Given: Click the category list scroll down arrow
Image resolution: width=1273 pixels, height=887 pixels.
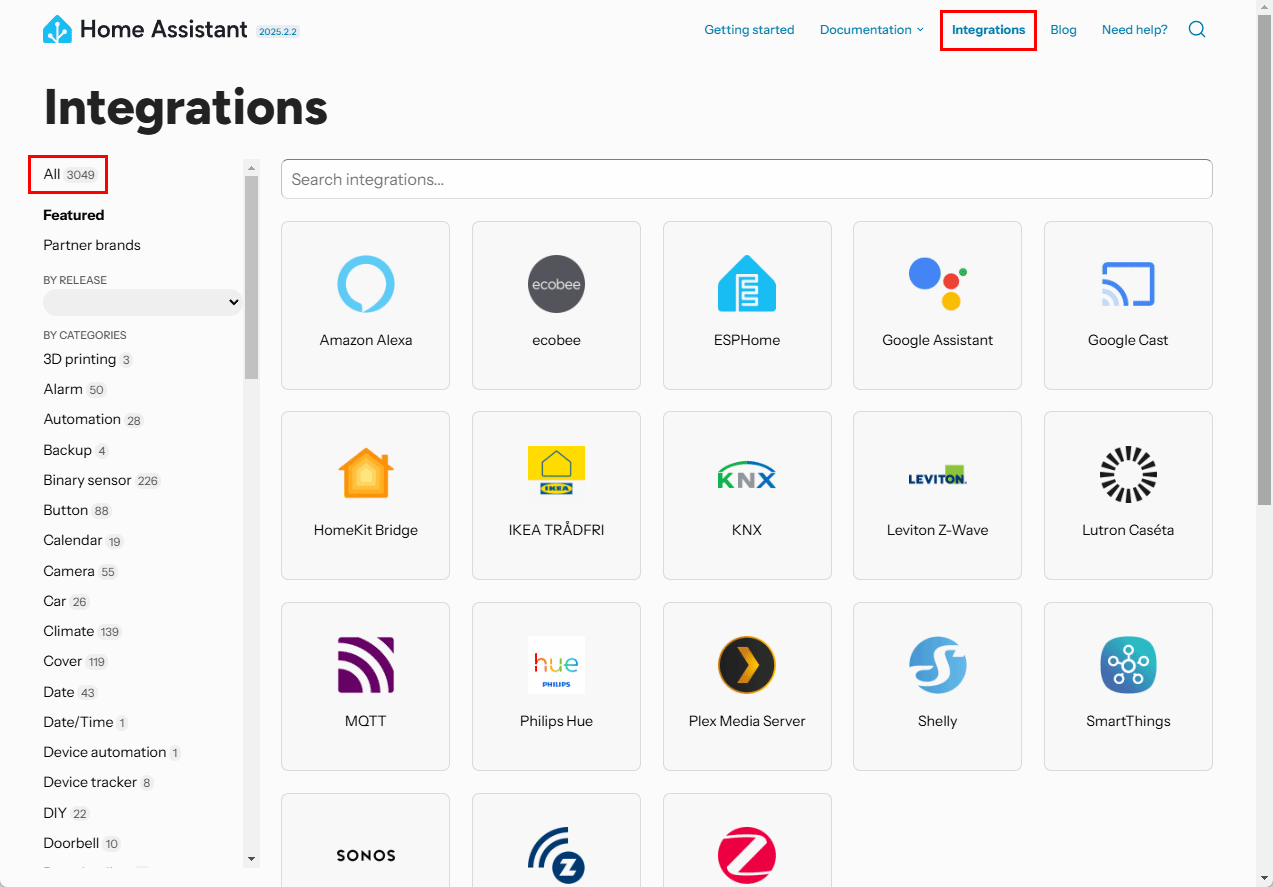Looking at the screenshot, I should coord(251,859).
